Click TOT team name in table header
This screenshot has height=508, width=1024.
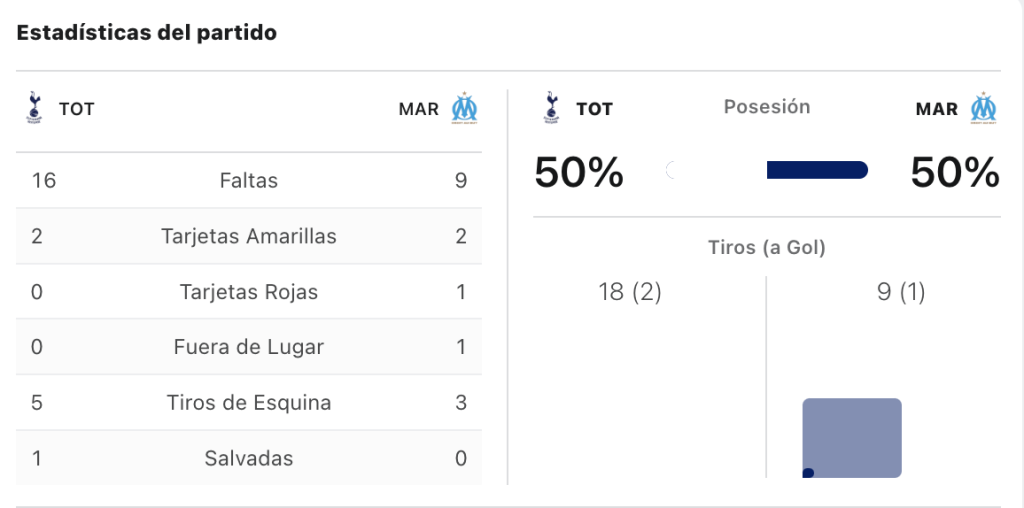(77, 109)
